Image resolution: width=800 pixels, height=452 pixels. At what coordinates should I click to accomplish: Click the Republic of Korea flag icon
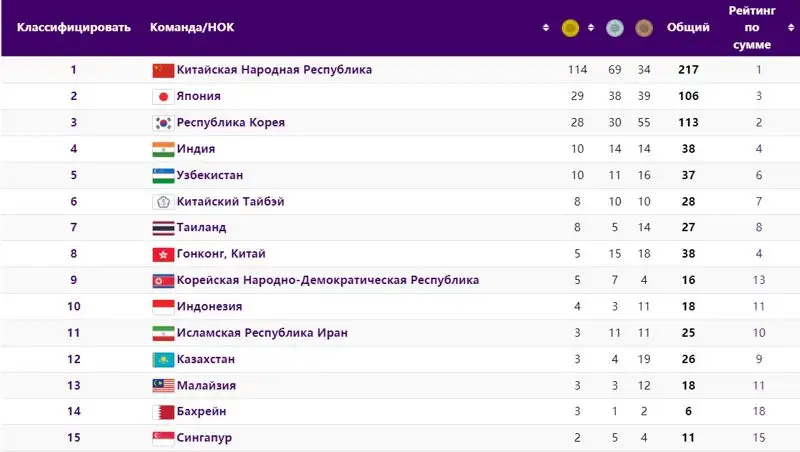pyautogui.click(x=162, y=123)
